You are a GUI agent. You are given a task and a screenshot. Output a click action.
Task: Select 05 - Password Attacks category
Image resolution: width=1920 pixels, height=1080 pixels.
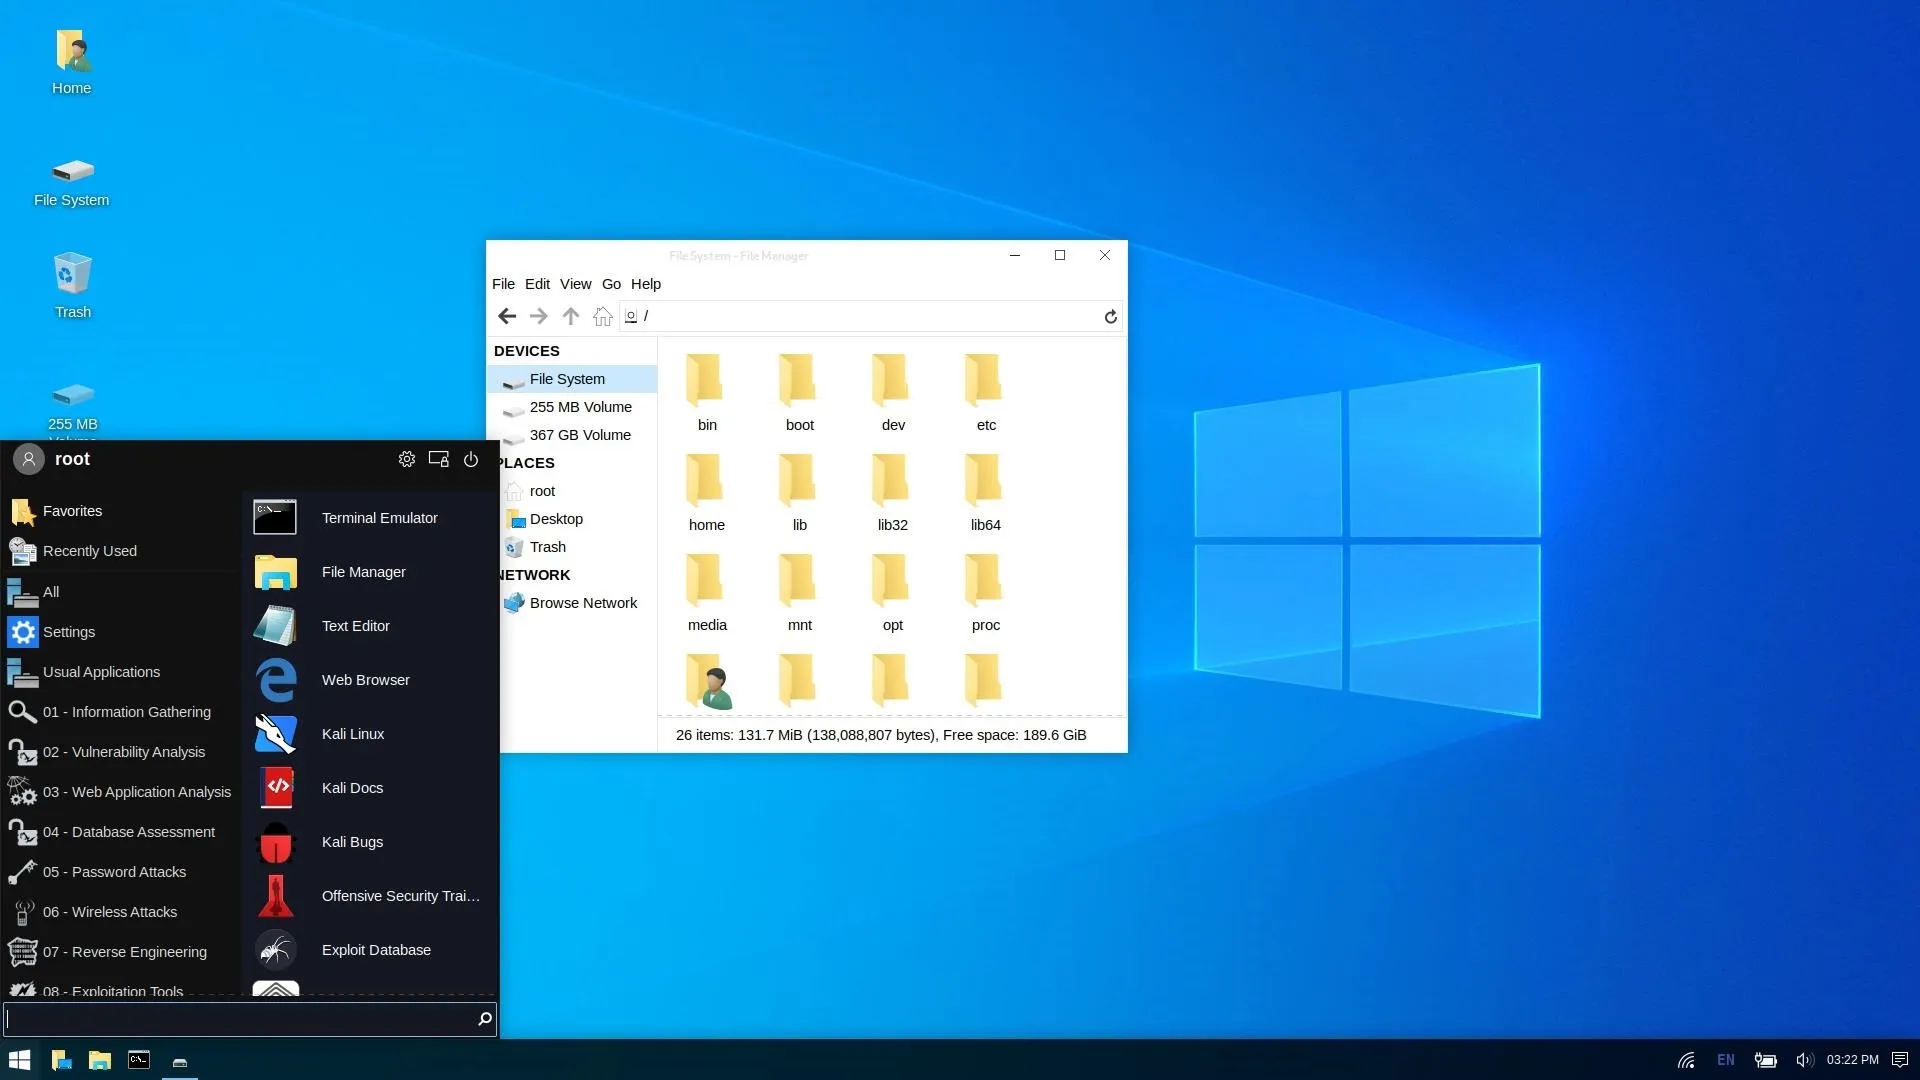click(121, 872)
